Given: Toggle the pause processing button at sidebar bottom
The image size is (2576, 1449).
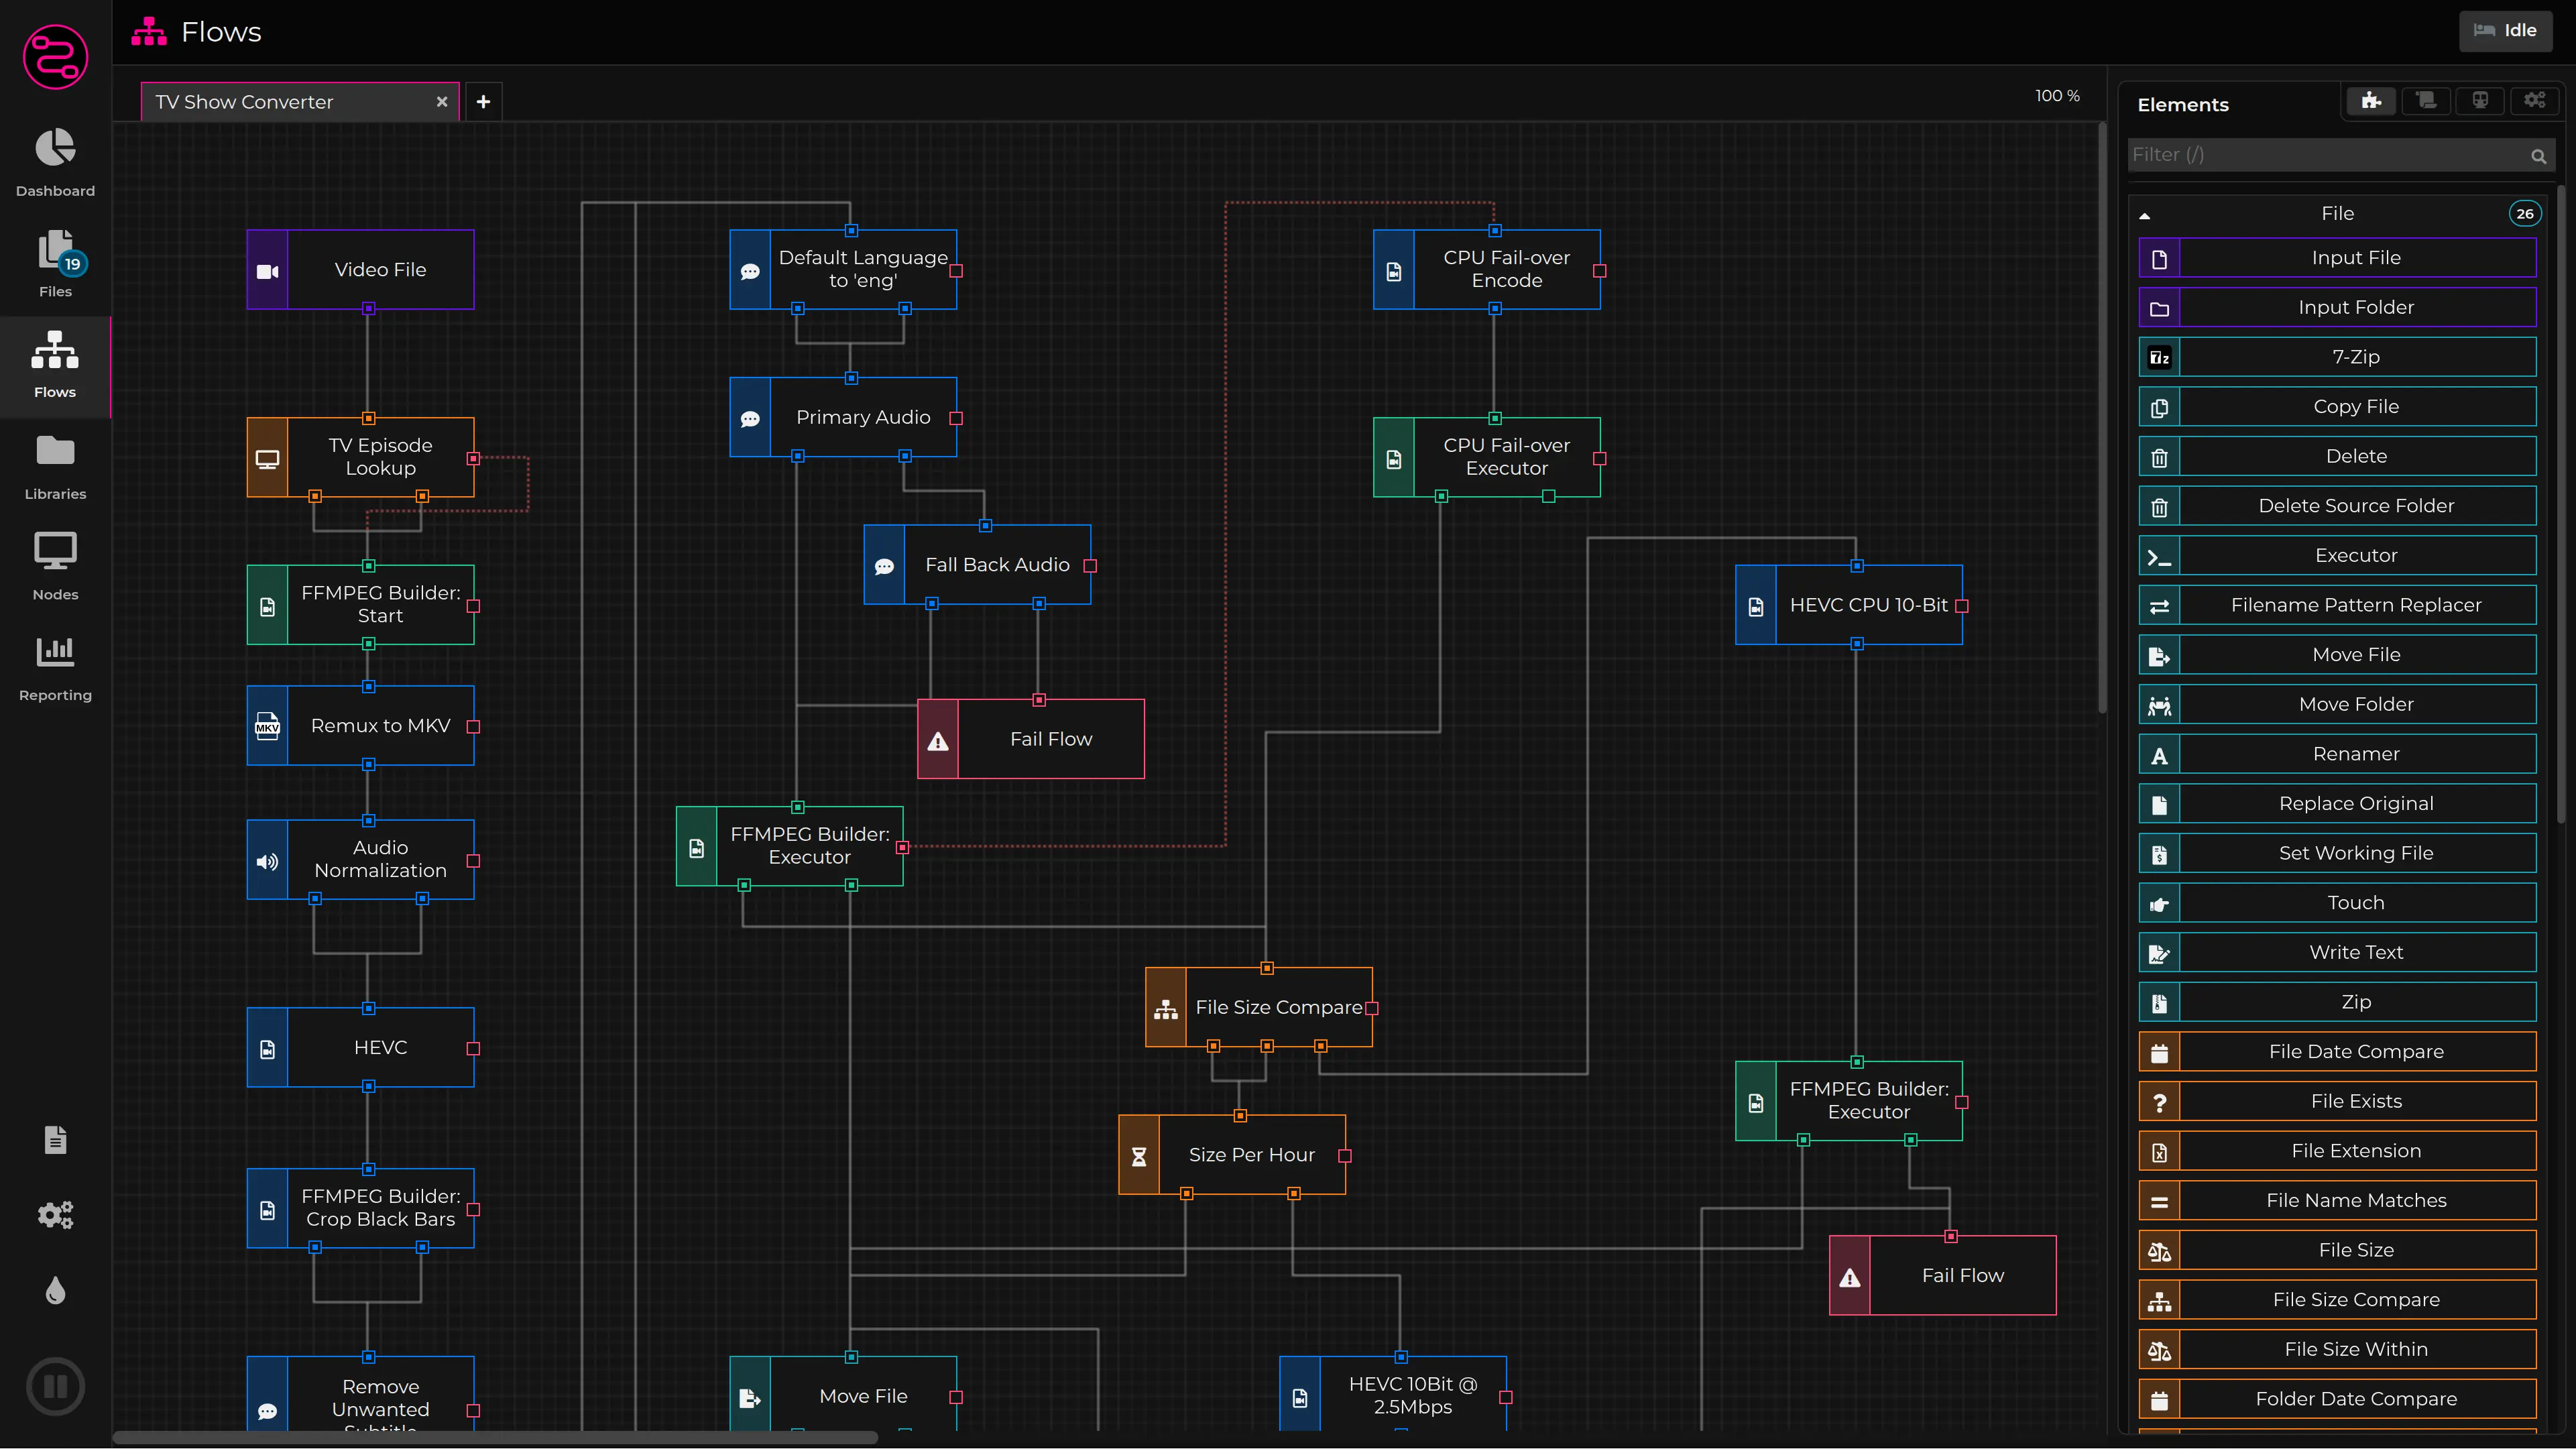Looking at the screenshot, I should click(x=55, y=1386).
